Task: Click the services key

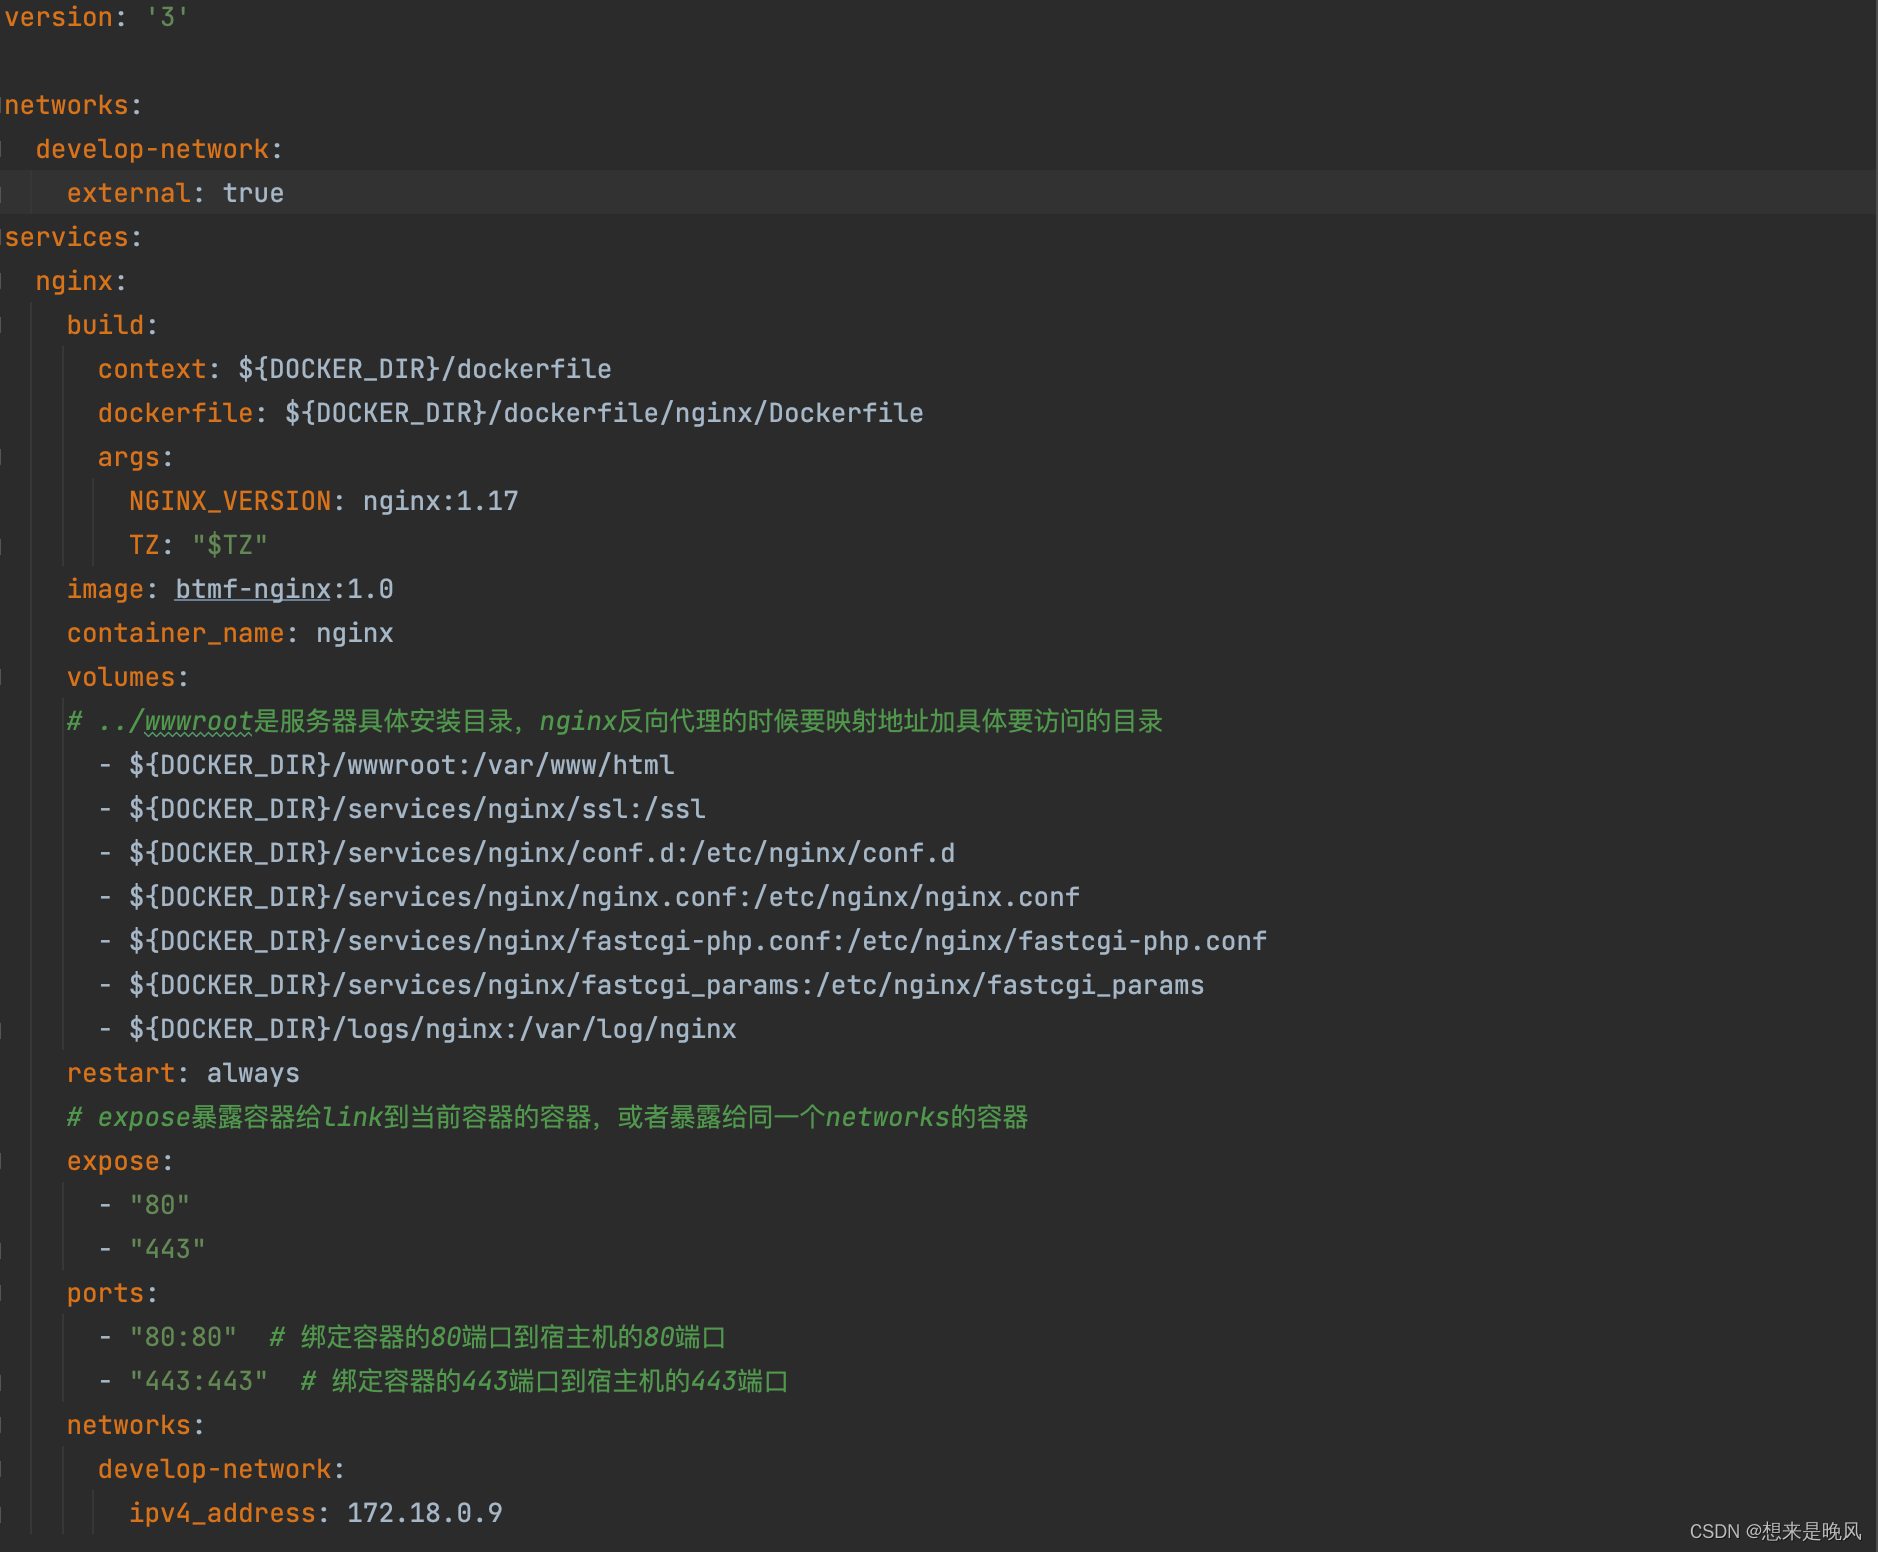Action: 67,237
